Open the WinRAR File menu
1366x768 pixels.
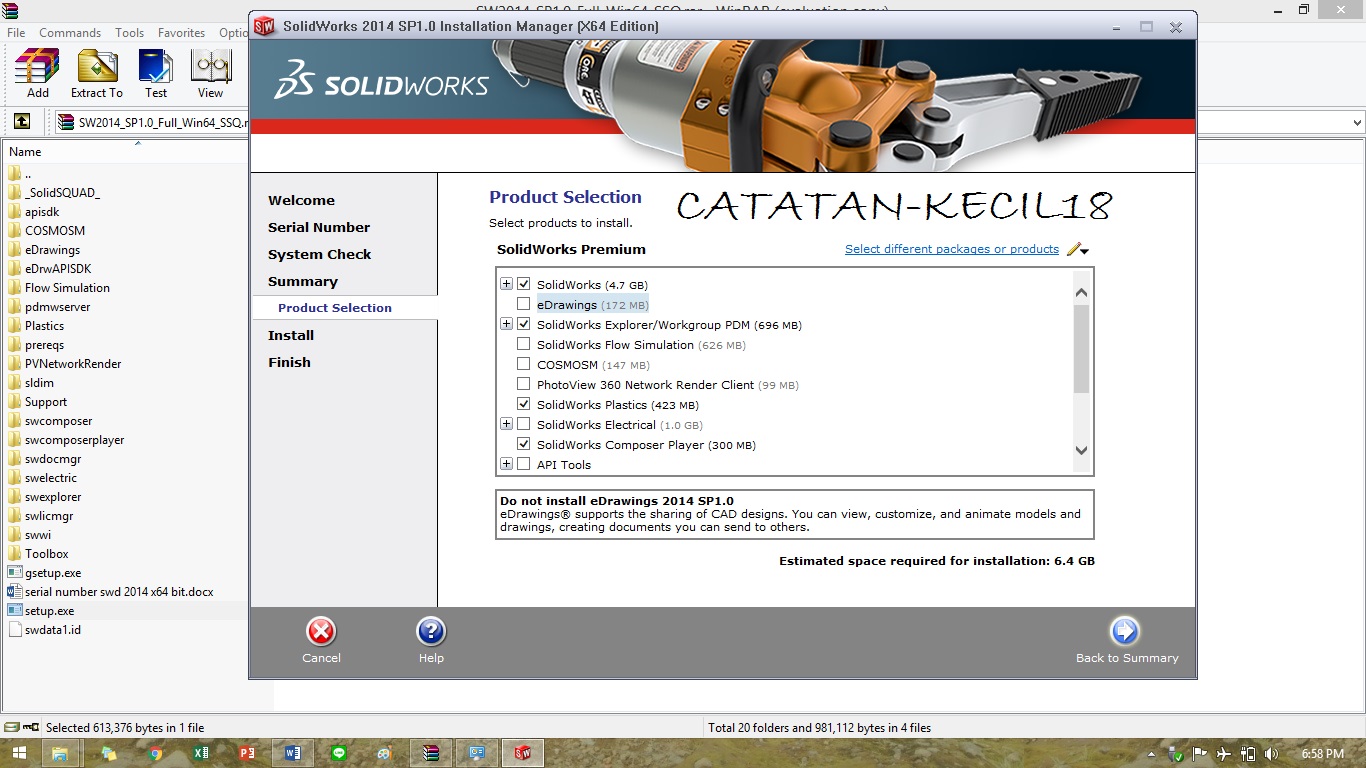click(16, 32)
